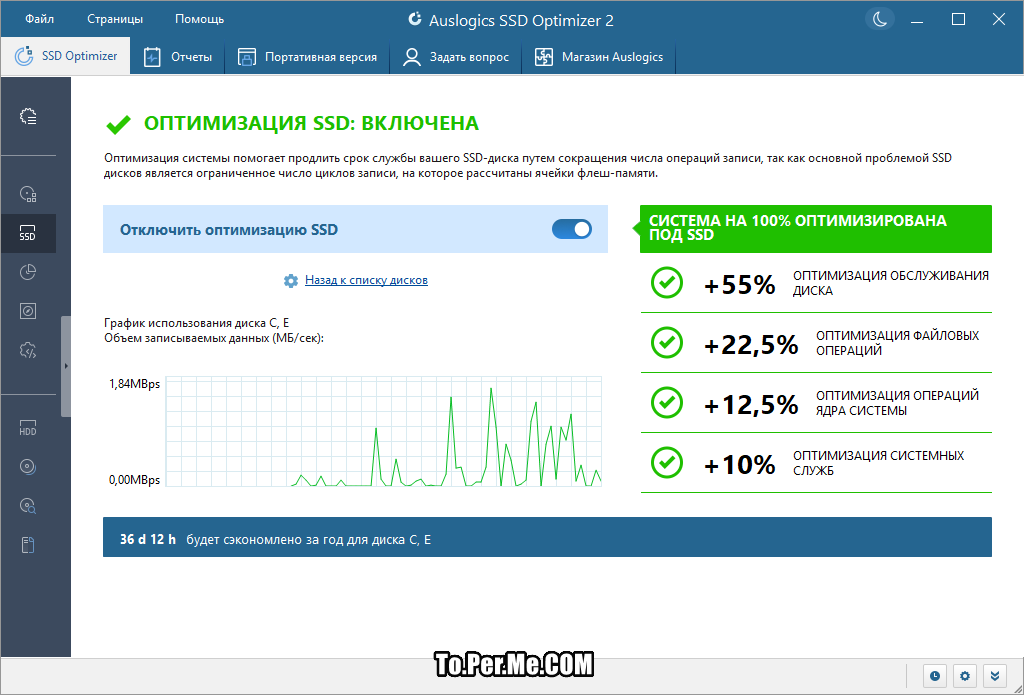Select the SSD sidebar icon
Screen dimensions: 1024x695
28,233
